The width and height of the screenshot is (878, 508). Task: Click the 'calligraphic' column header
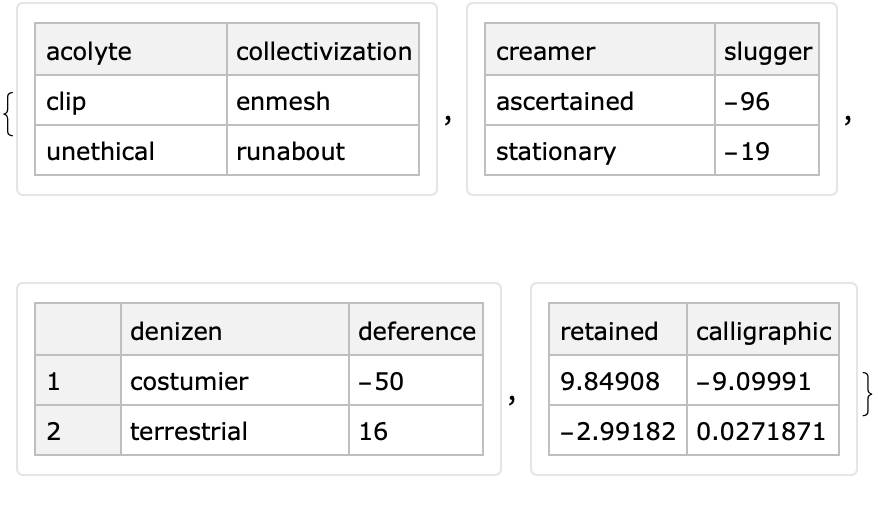pyautogui.click(x=763, y=331)
